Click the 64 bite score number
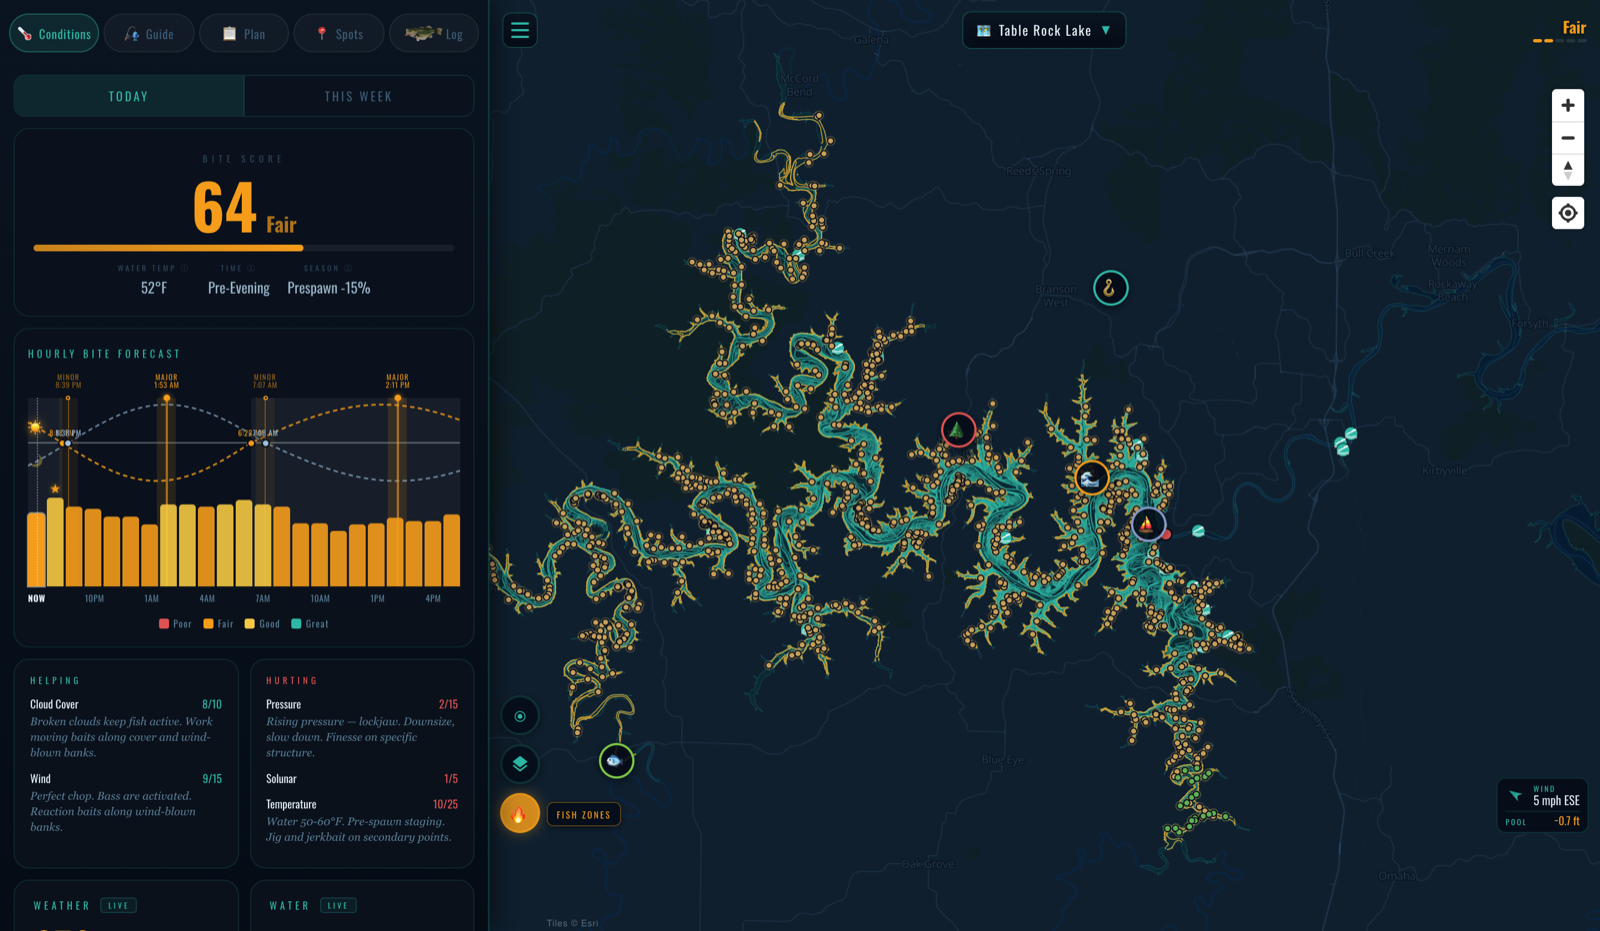Image resolution: width=1600 pixels, height=931 pixels. (225, 208)
